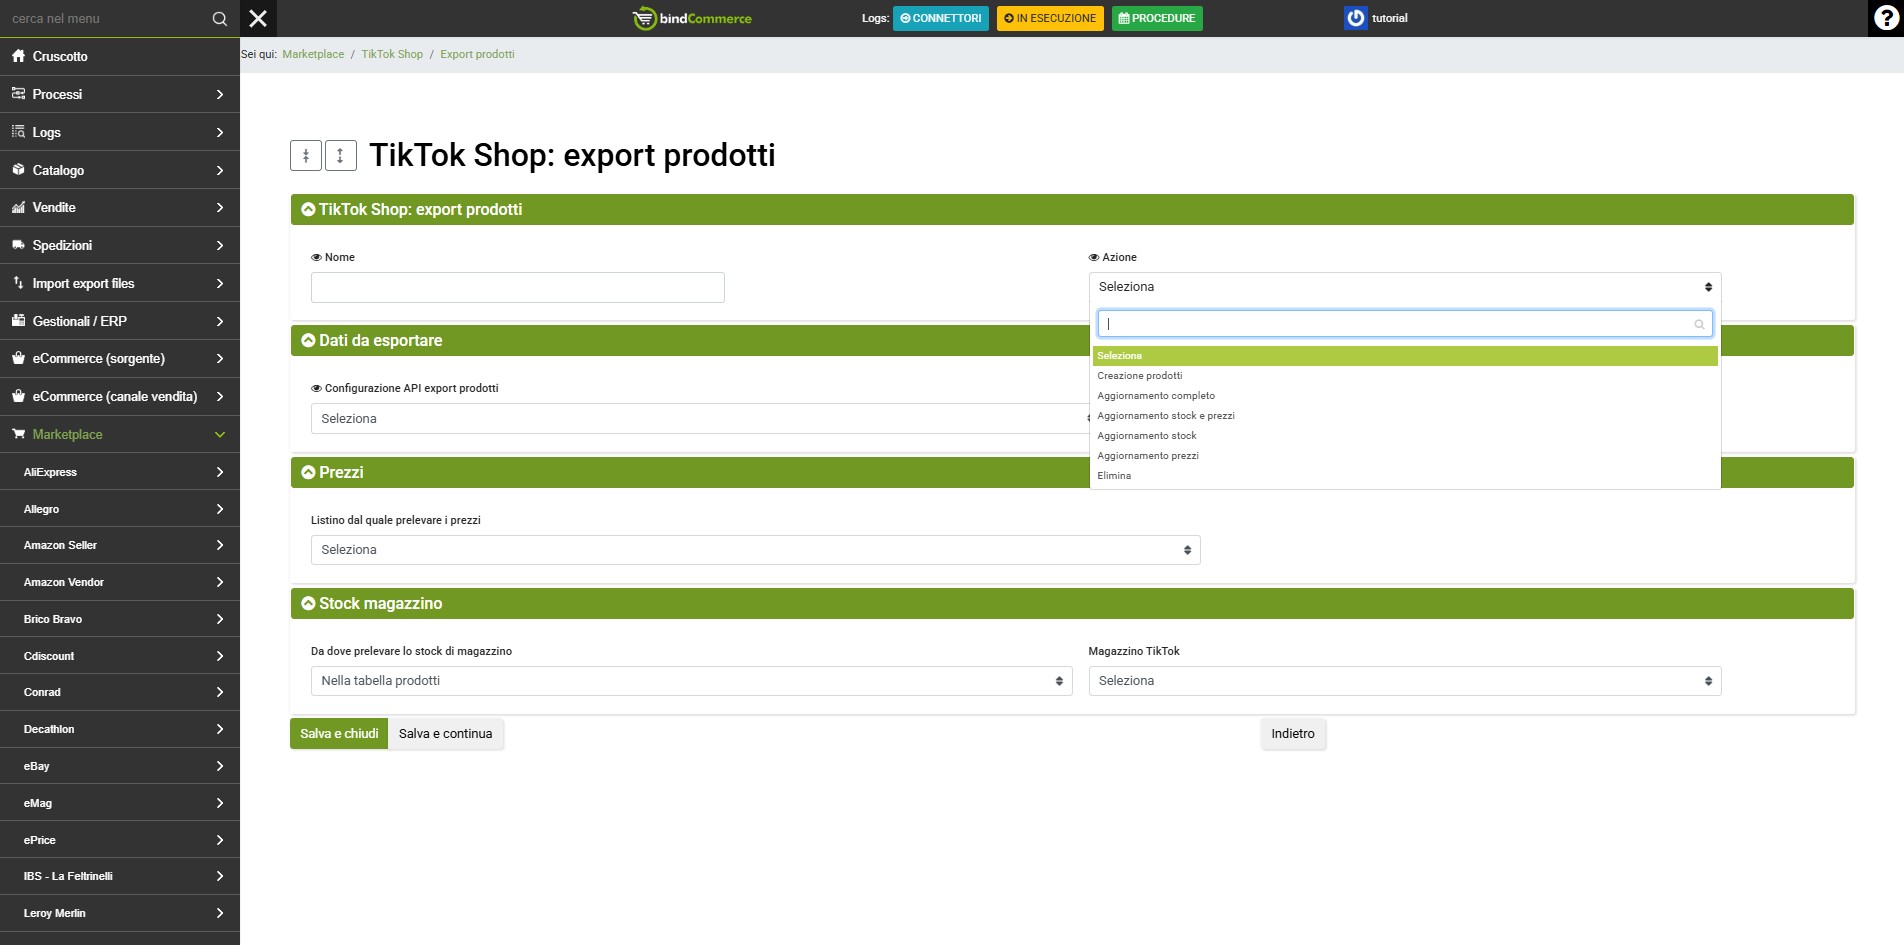Click the expand all sections icon button
The width and height of the screenshot is (1904, 945).
point(340,155)
